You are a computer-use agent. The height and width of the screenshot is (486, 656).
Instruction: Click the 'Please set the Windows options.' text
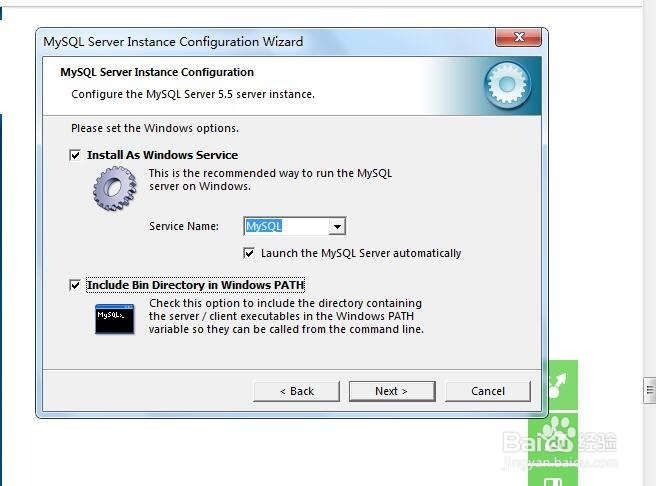point(155,128)
